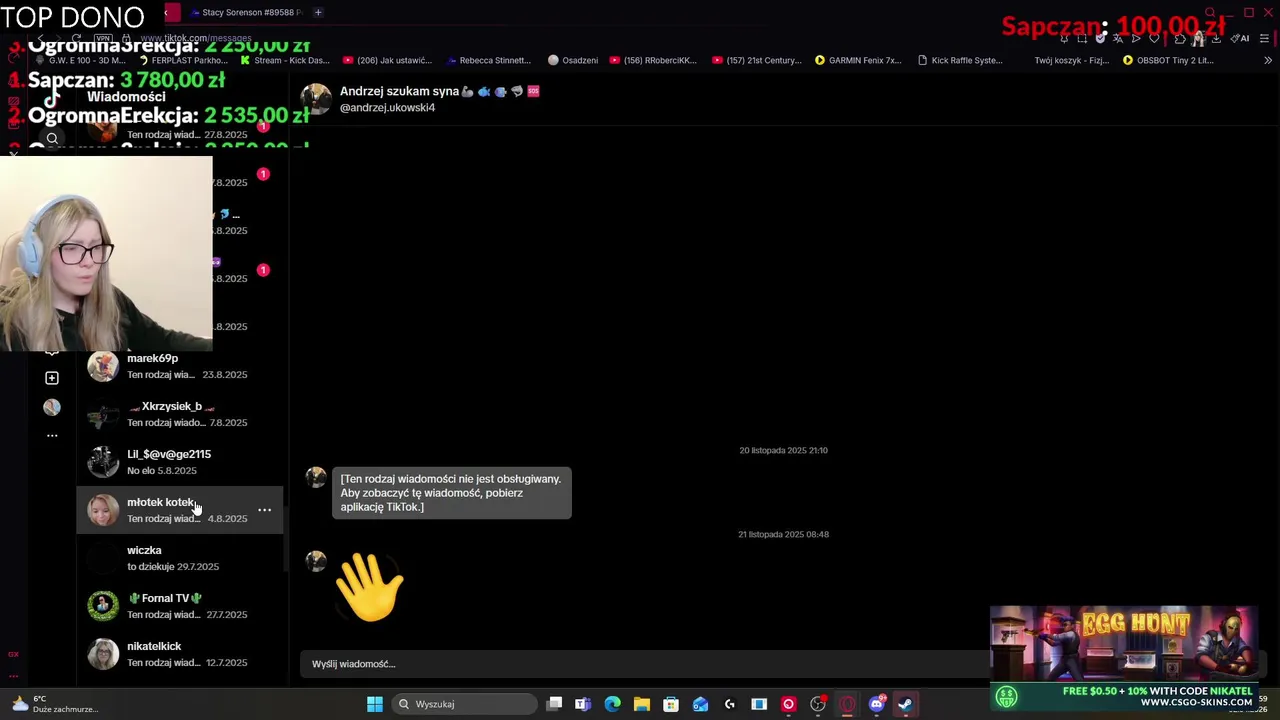The width and height of the screenshot is (1280, 720).
Task: Reload the page with the refresh icon
Action: click(76, 38)
